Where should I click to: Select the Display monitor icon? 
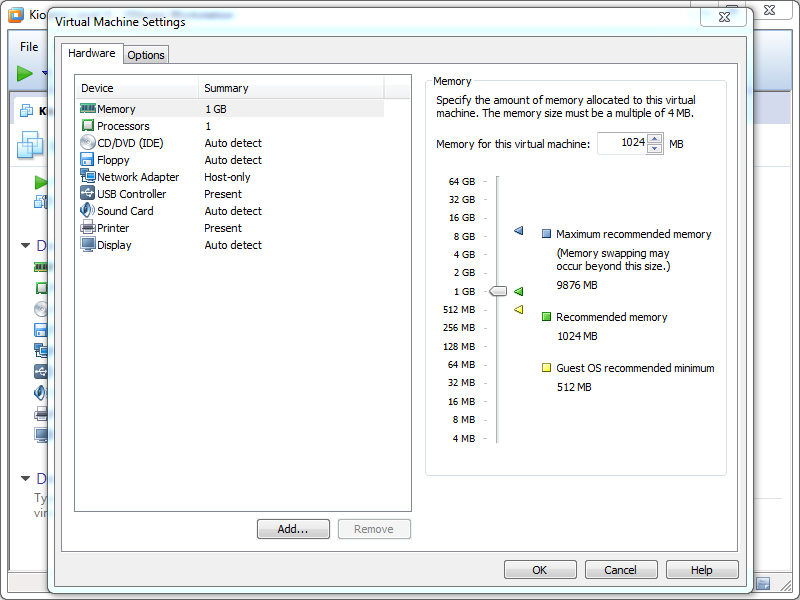[88, 245]
